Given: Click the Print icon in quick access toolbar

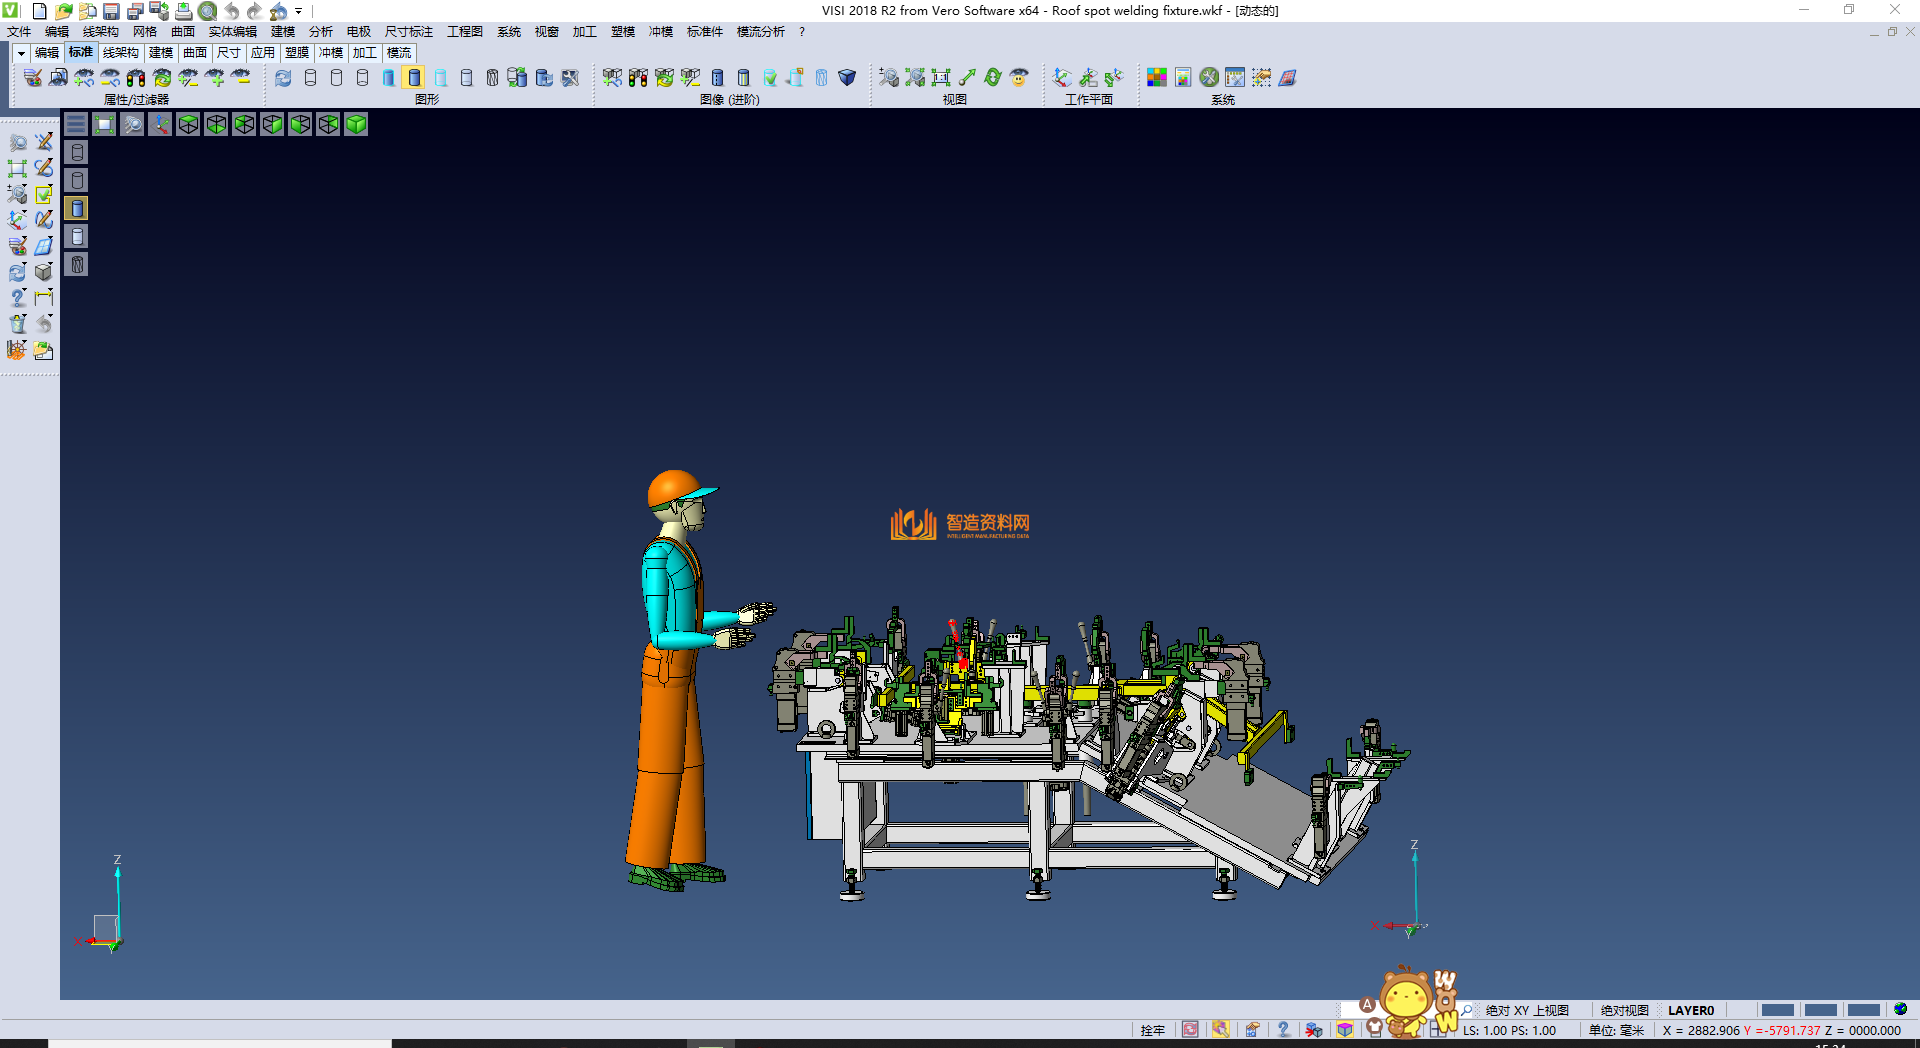Looking at the screenshot, I should click(183, 11).
